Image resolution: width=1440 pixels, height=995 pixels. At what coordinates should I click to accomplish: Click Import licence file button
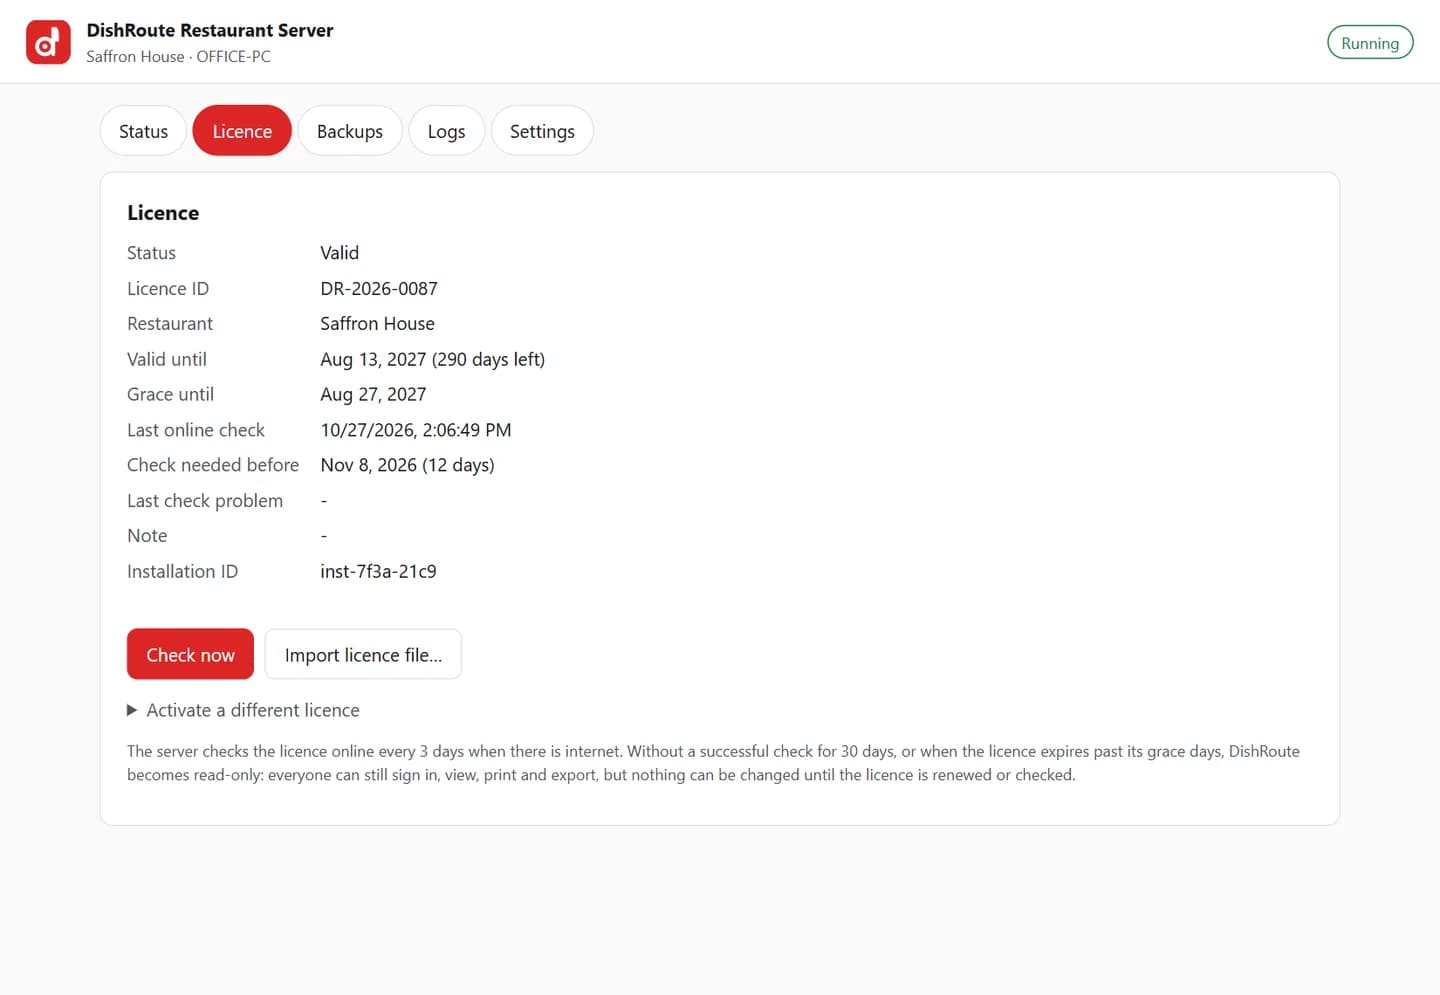coord(363,655)
